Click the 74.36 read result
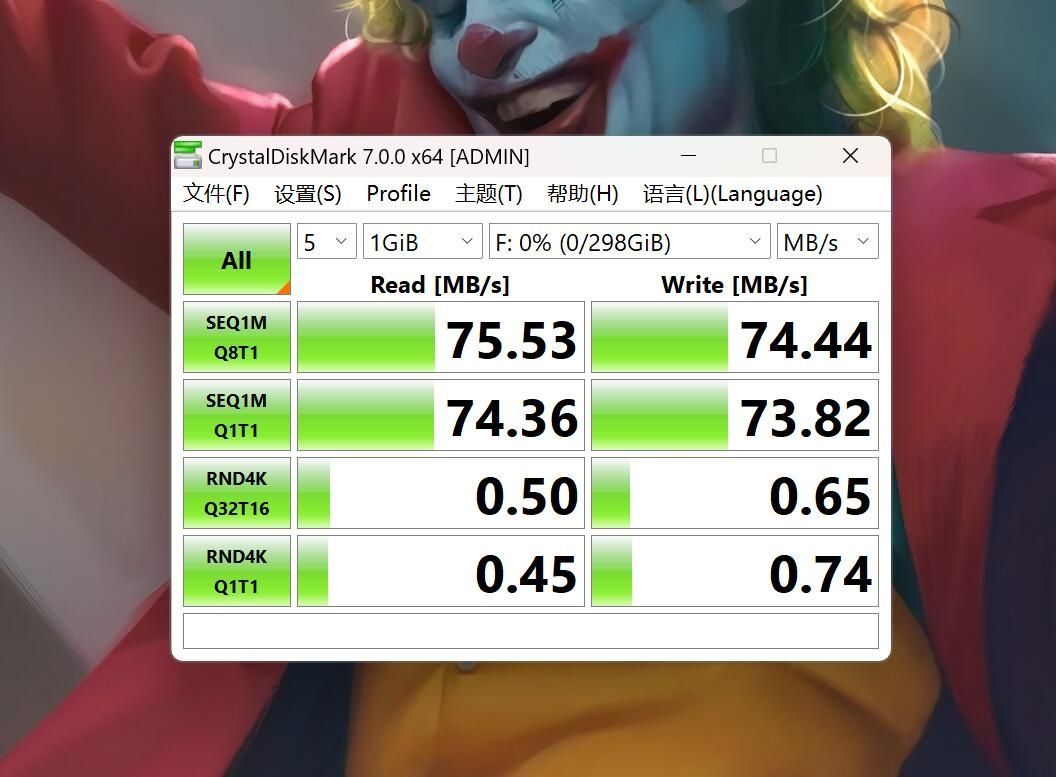 [441, 415]
